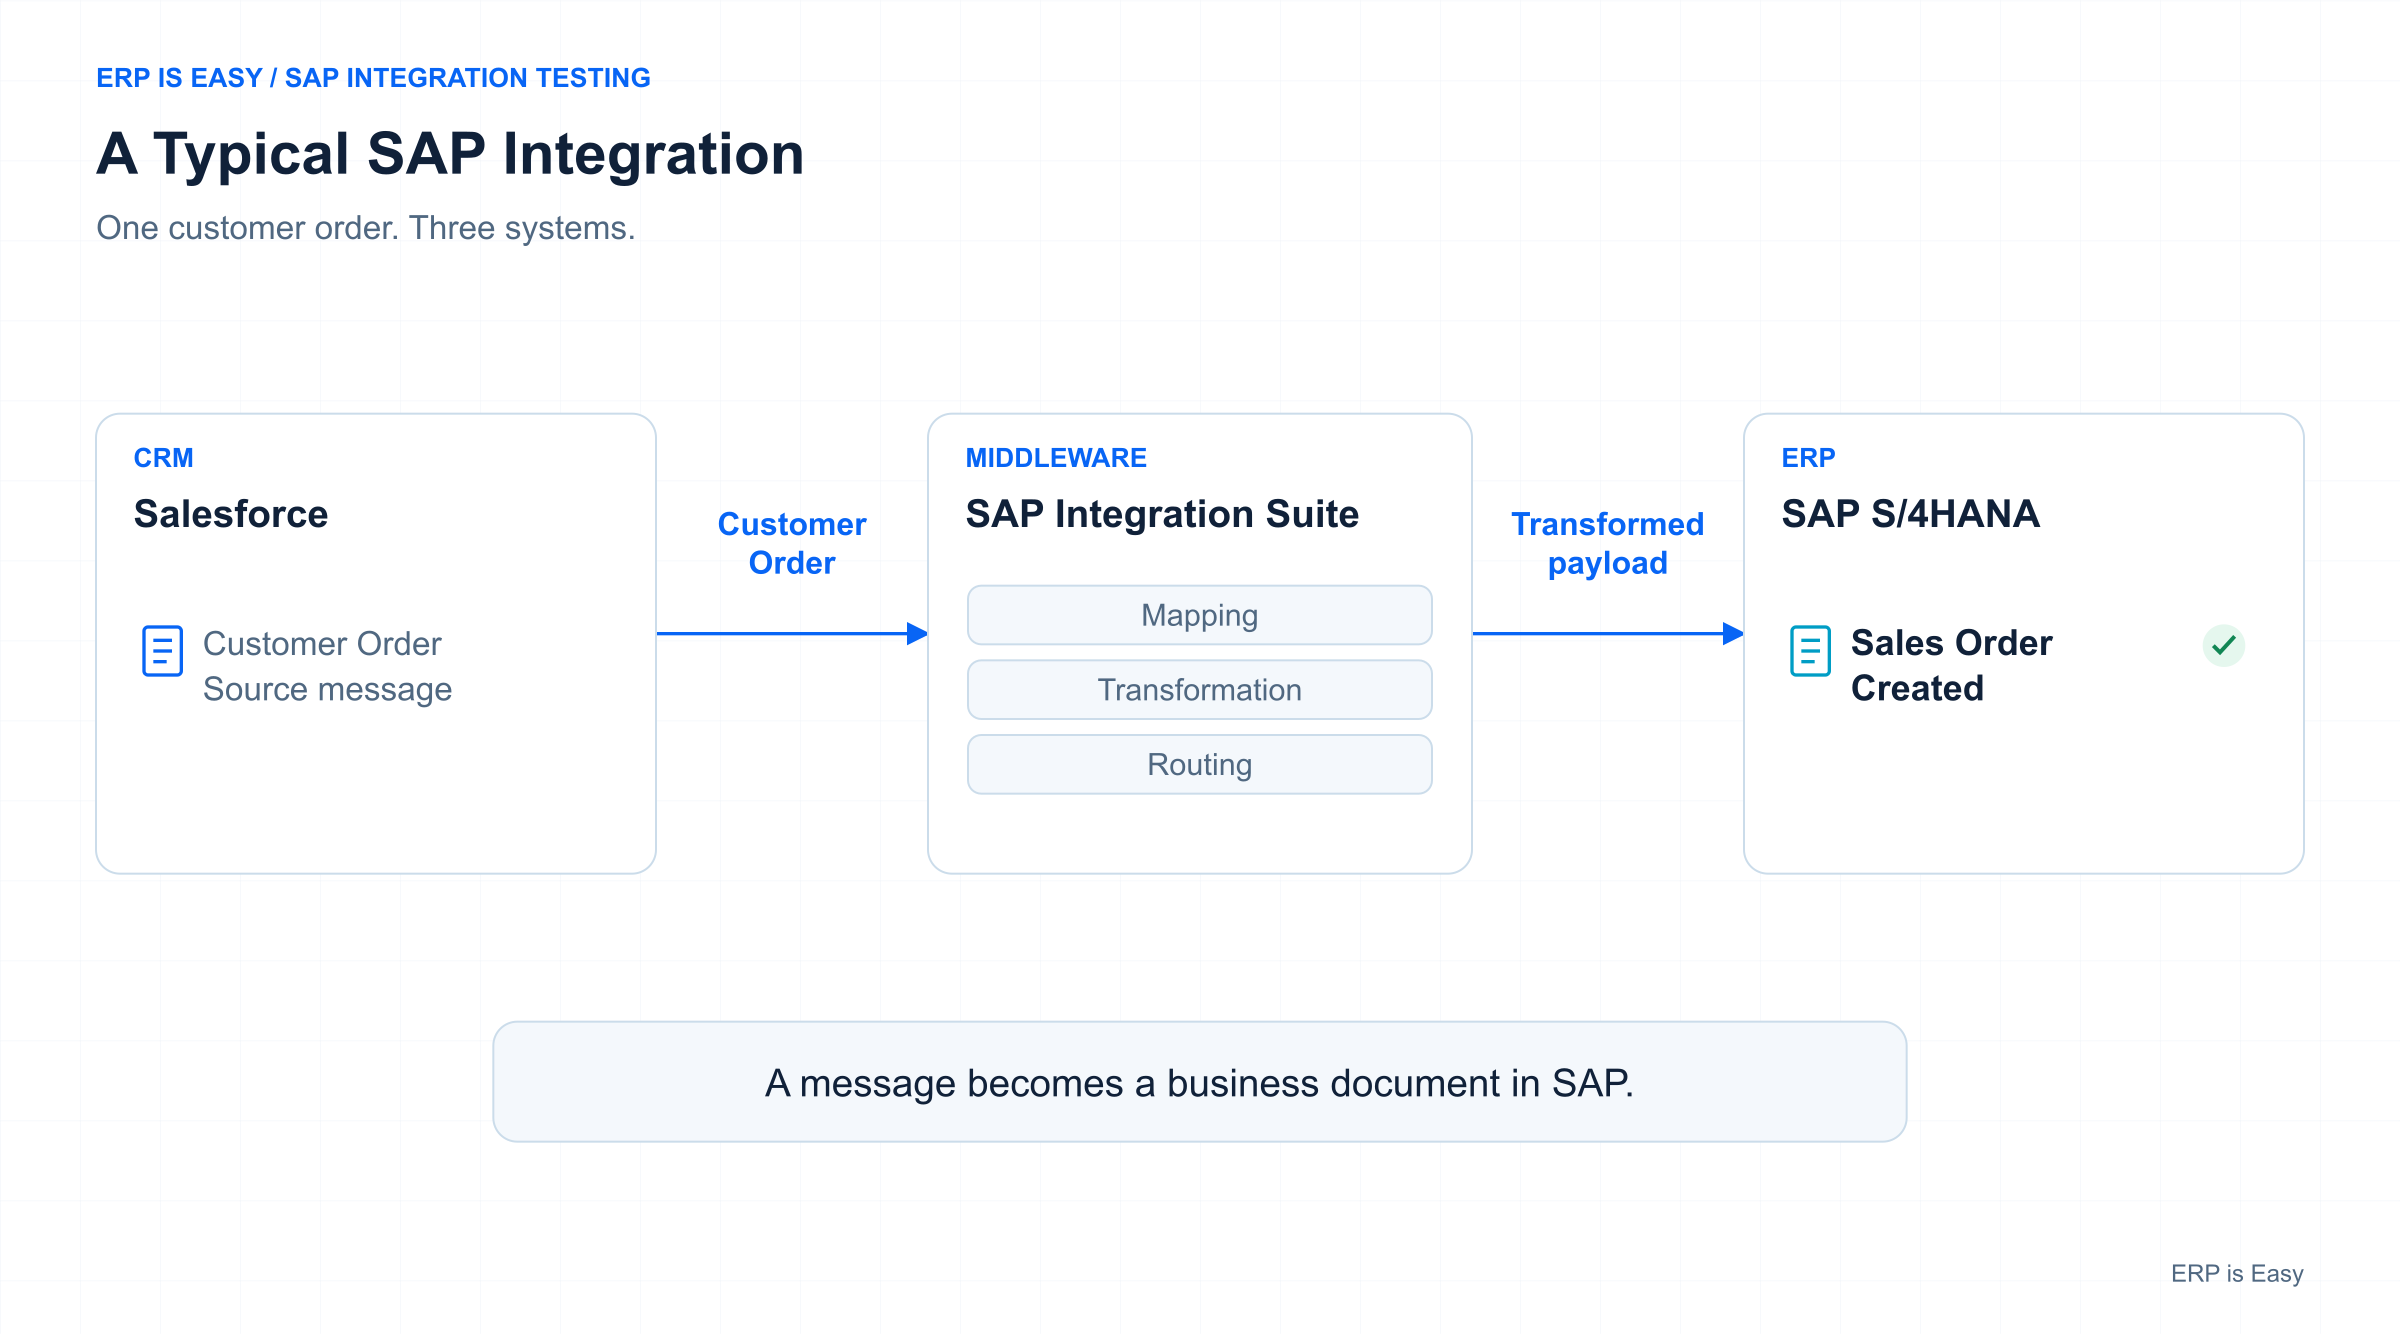The height and width of the screenshot is (1334, 2400).
Task: Click the callout 'A message becomes a business document in SAP.'
Action: click(1200, 1082)
